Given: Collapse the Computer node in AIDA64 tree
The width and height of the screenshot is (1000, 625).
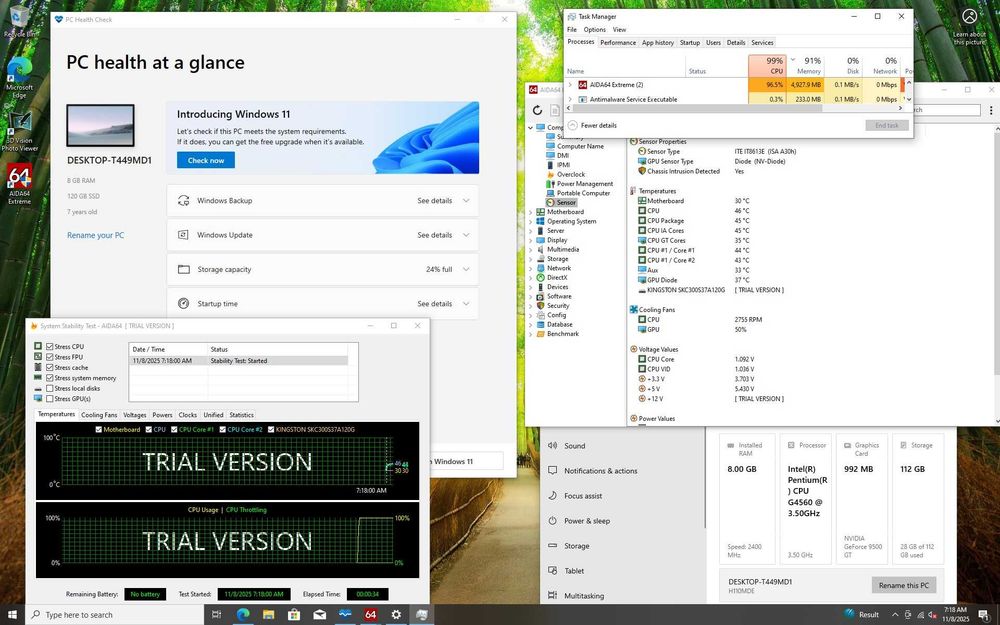Looking at the screenshot, I should coord(531,128).
